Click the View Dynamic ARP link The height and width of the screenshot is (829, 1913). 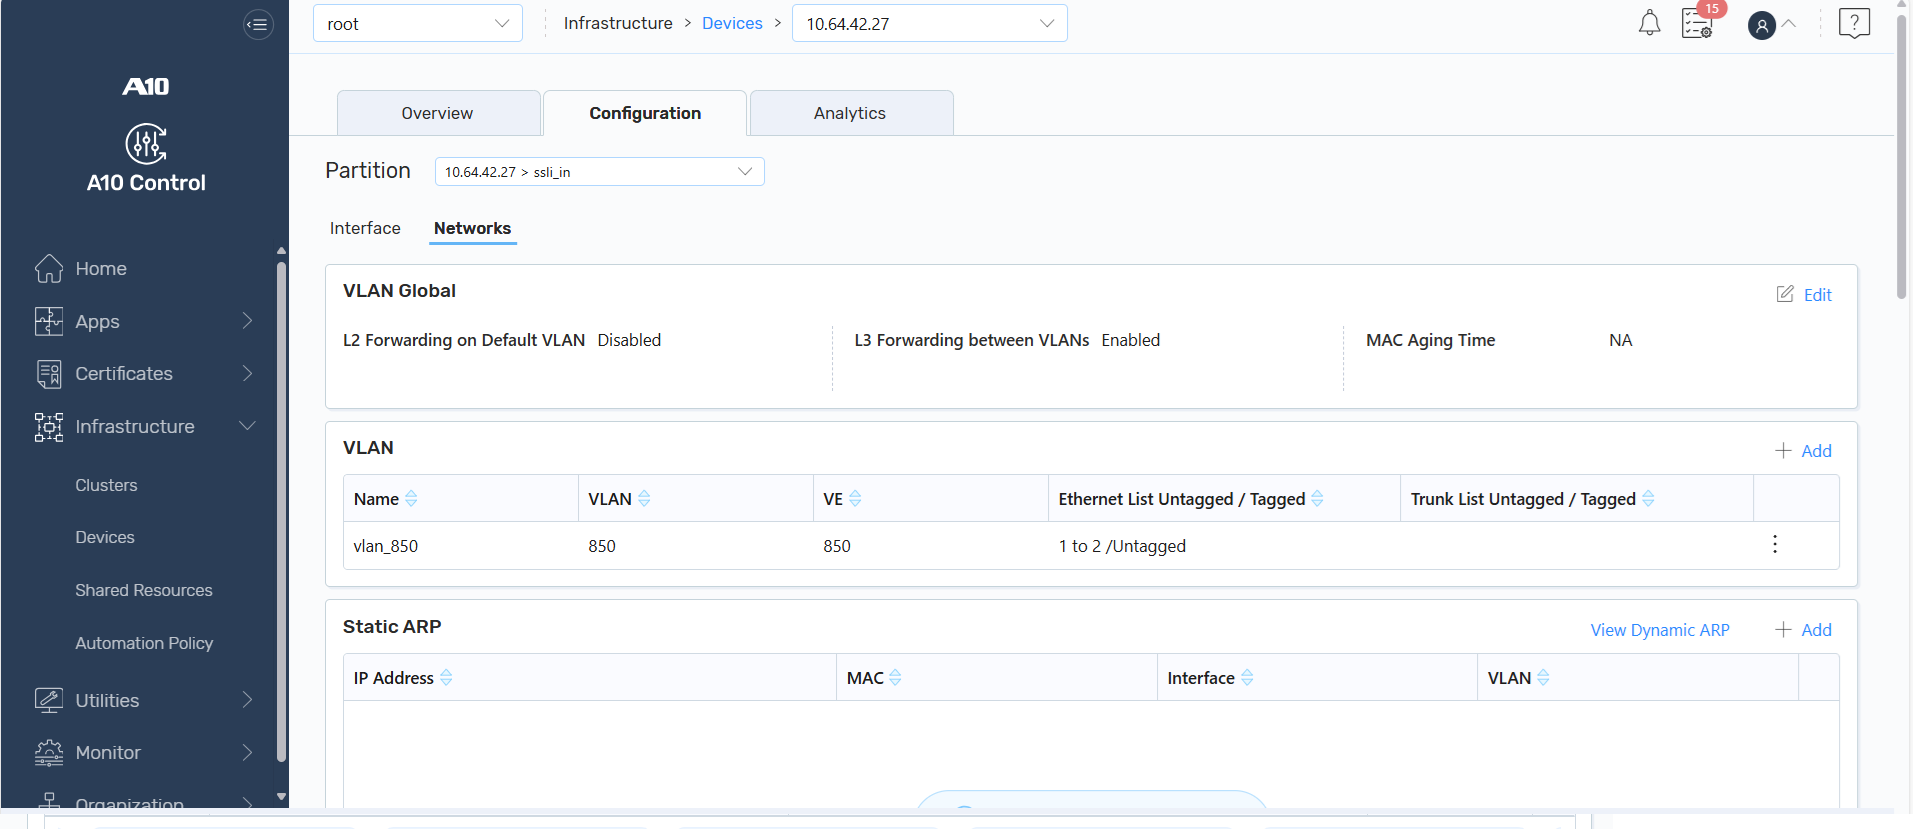pos(1660,630)
